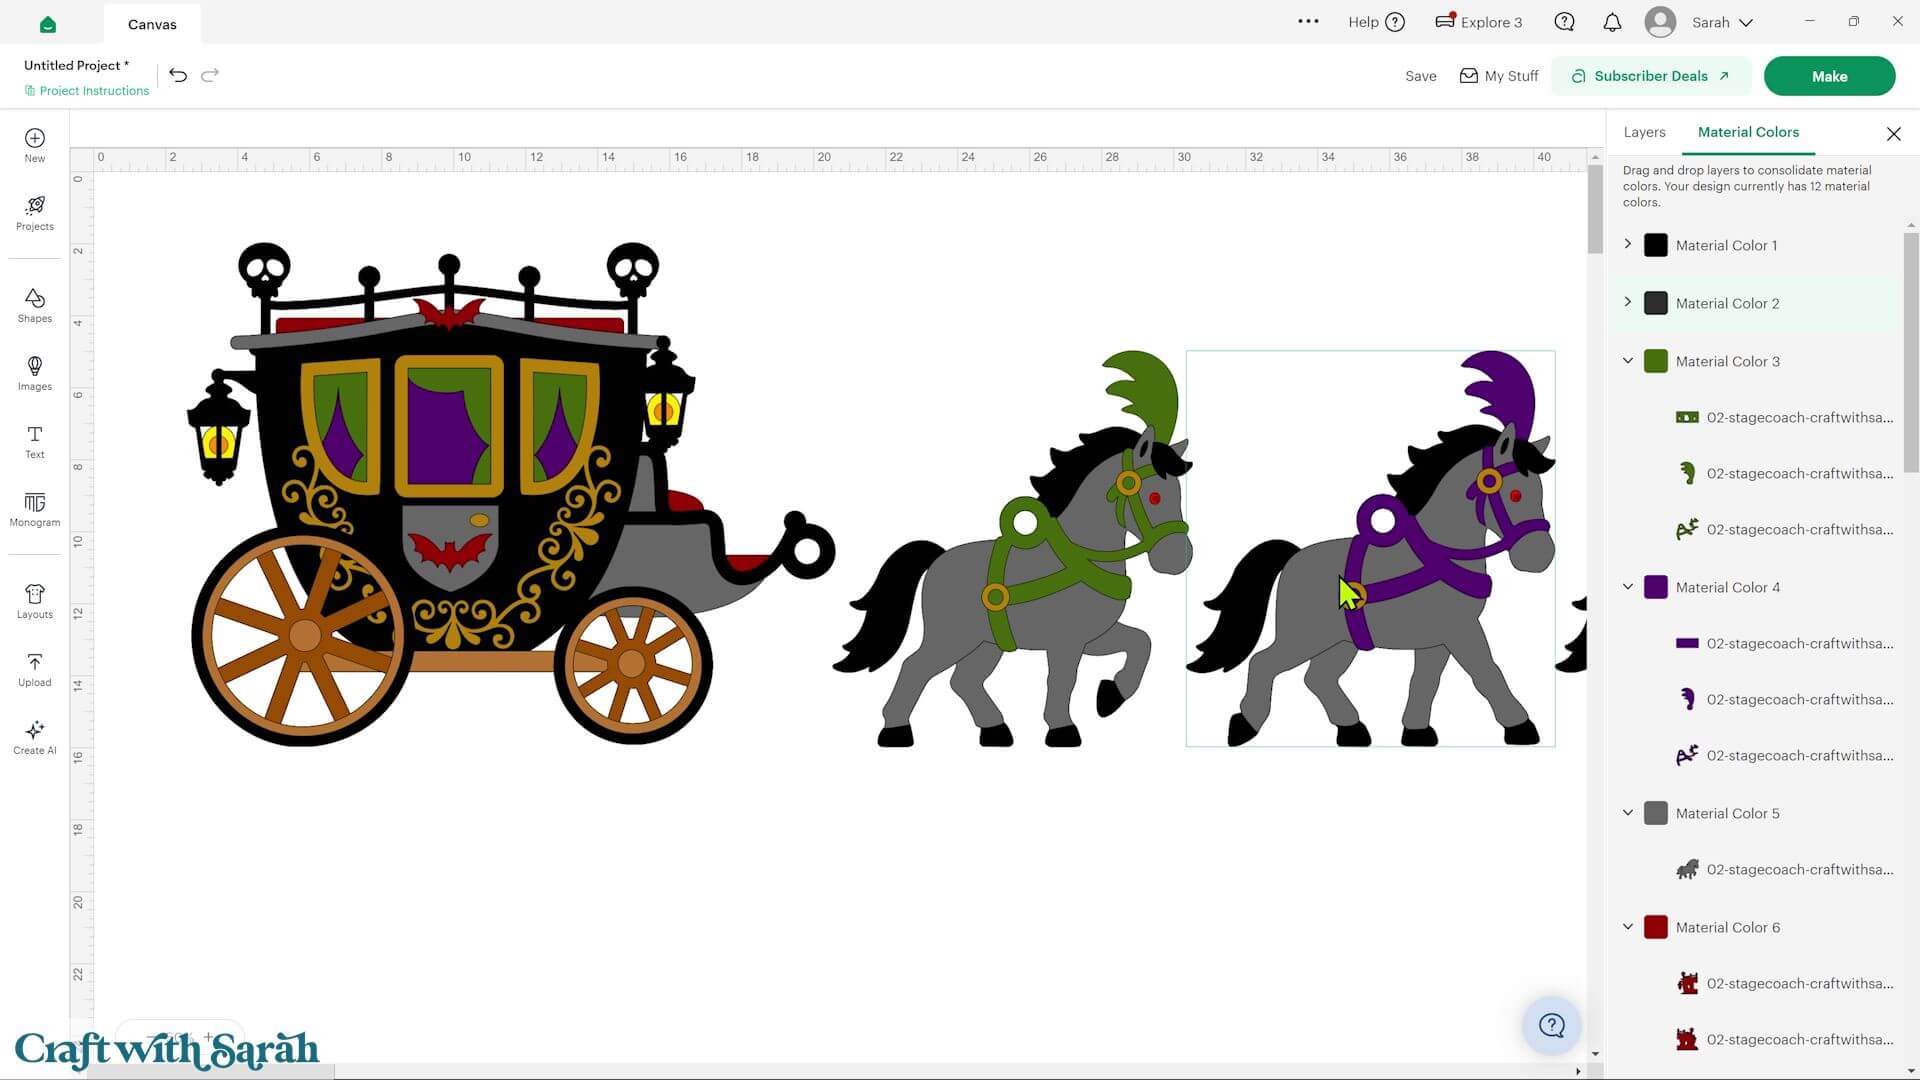The image size is (1920, 1080).
Task: Open the Shapes tool
Action: 34,305
